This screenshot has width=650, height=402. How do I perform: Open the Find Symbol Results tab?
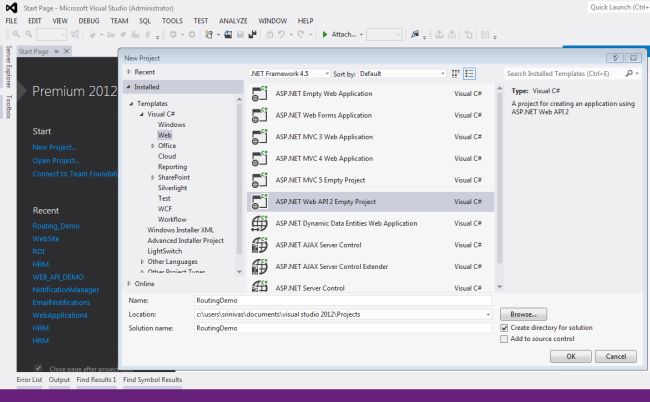click(152, 380)
